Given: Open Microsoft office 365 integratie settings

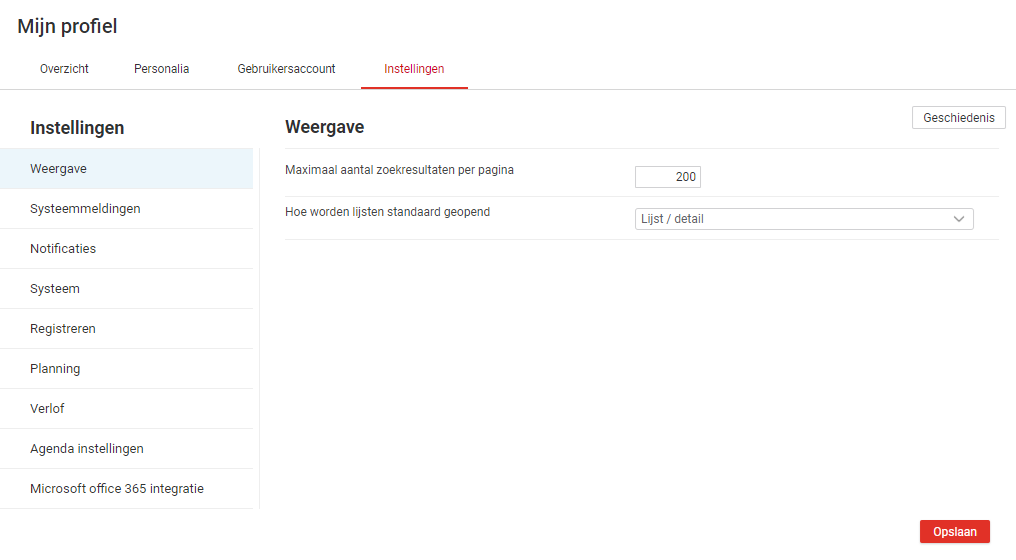Looking at the screenshot, I should point(117,489).
